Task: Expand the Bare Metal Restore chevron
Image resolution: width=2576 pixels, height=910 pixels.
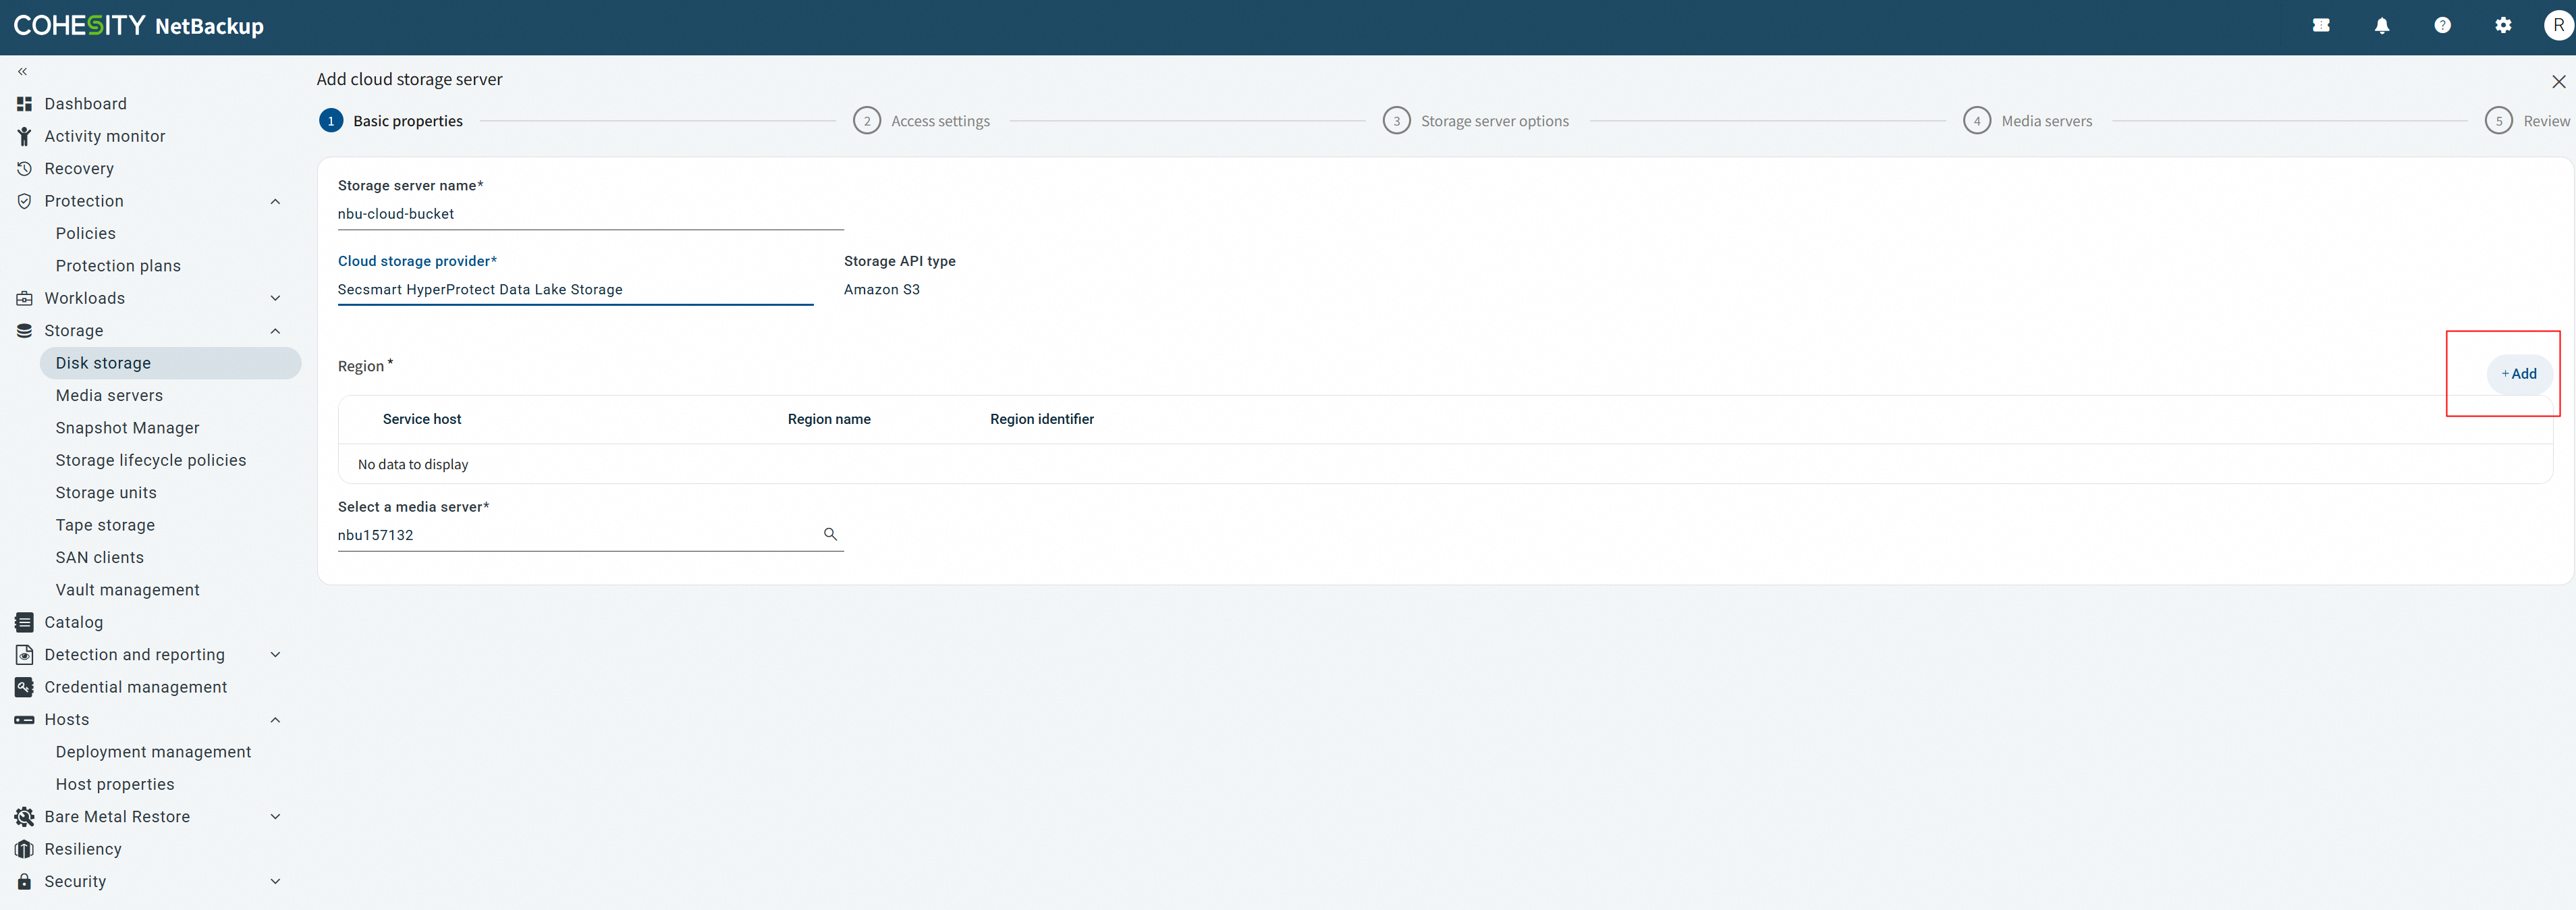Action: [275, 817]
